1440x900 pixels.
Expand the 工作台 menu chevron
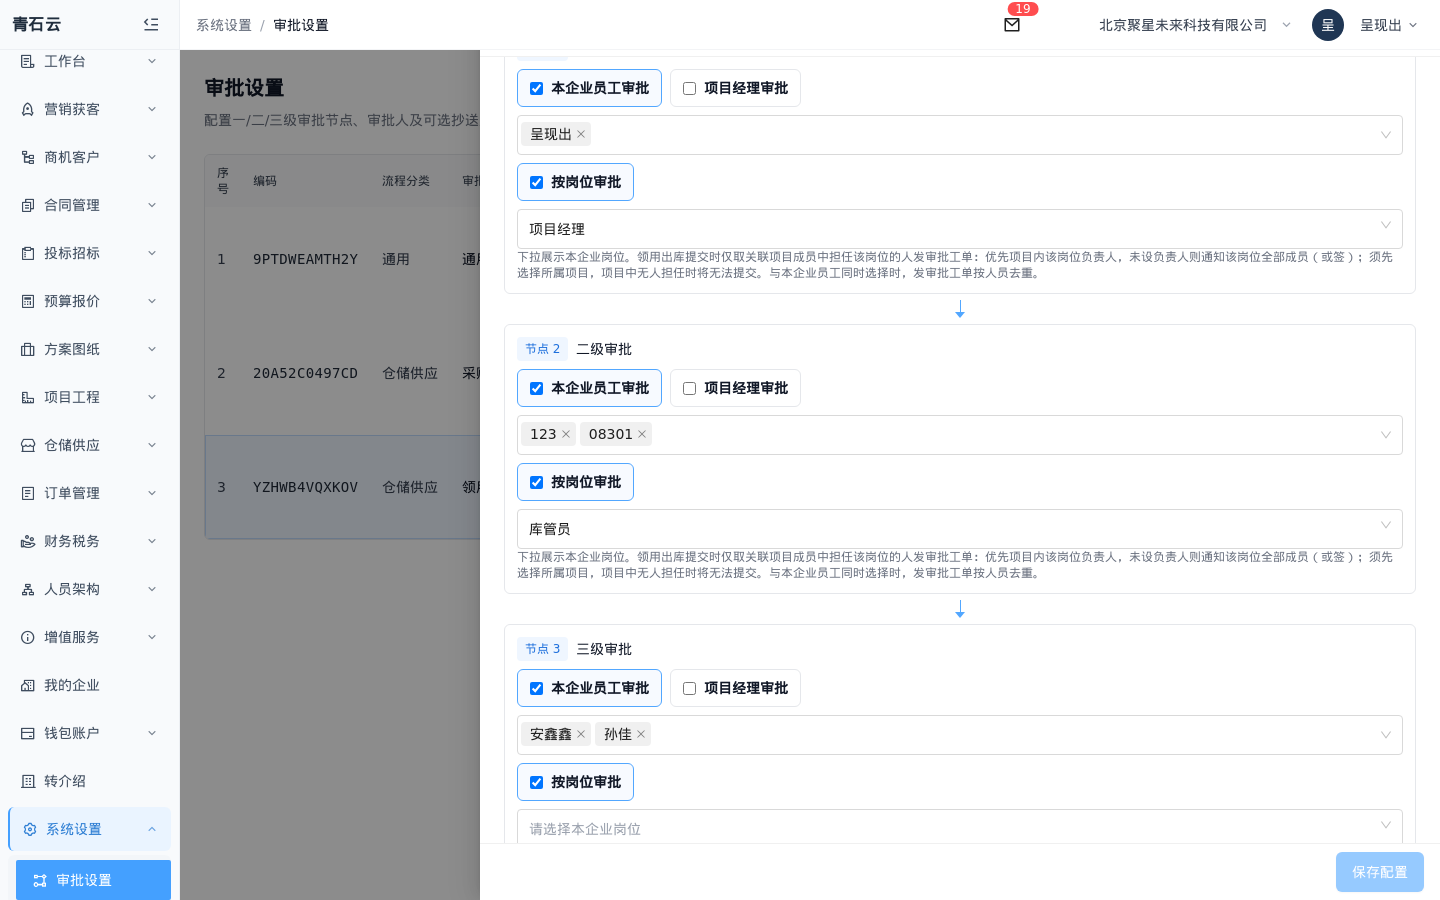(152, 61)
